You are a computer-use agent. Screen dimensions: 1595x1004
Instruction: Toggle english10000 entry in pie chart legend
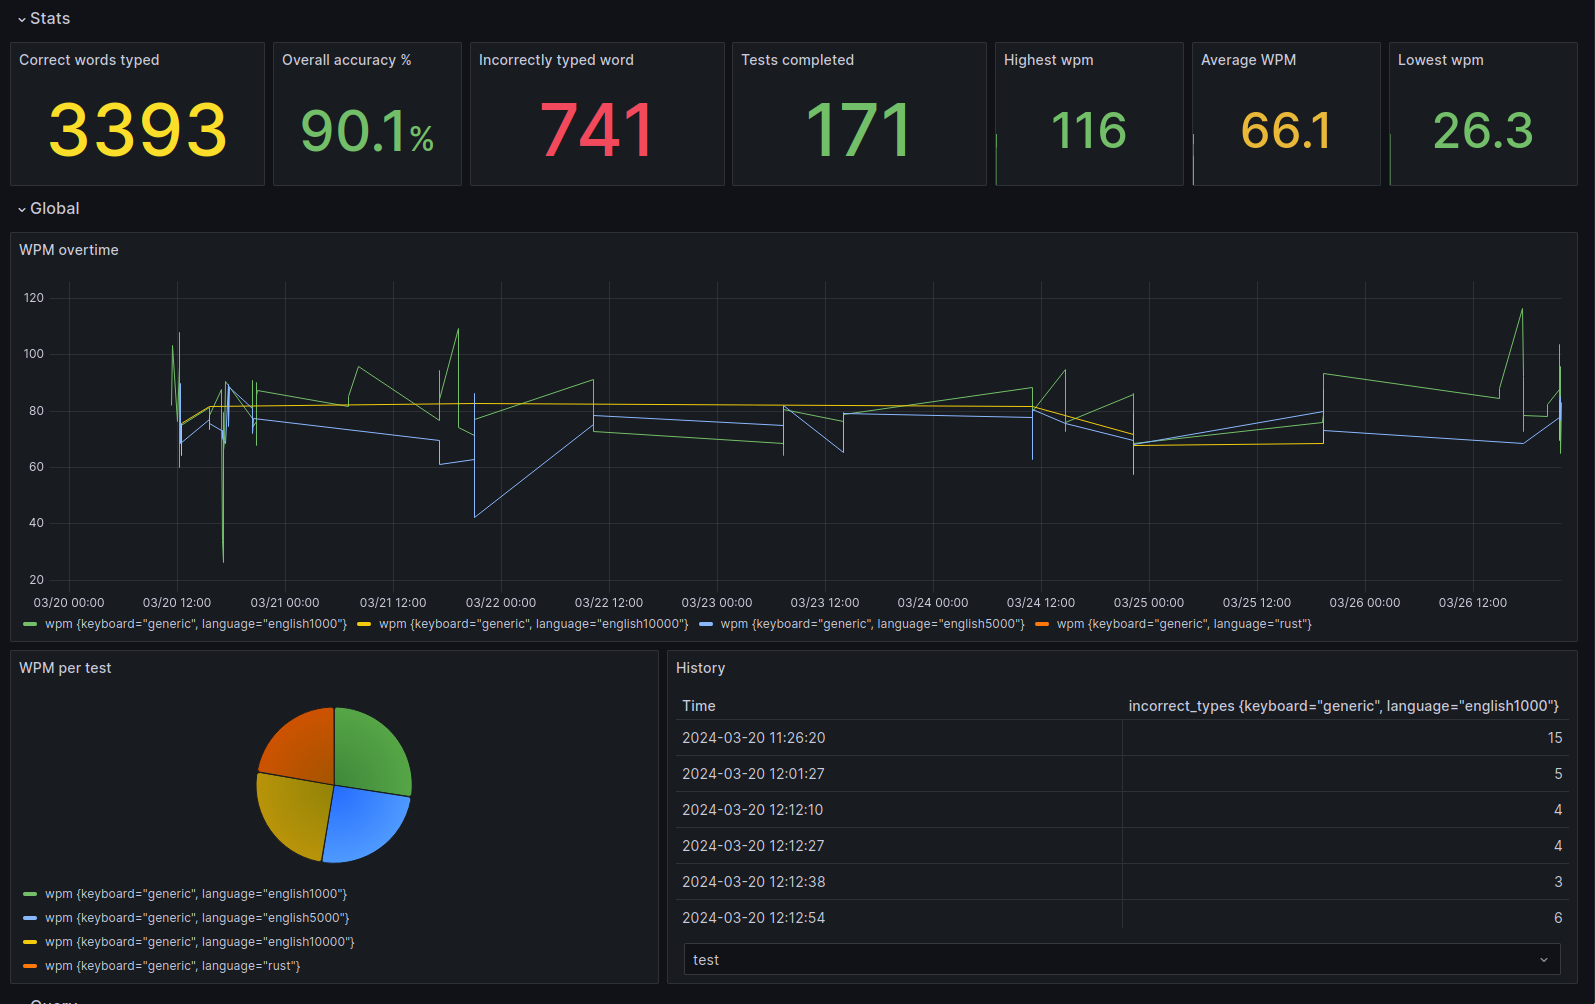pyautogui.click(x=200, y=942)
